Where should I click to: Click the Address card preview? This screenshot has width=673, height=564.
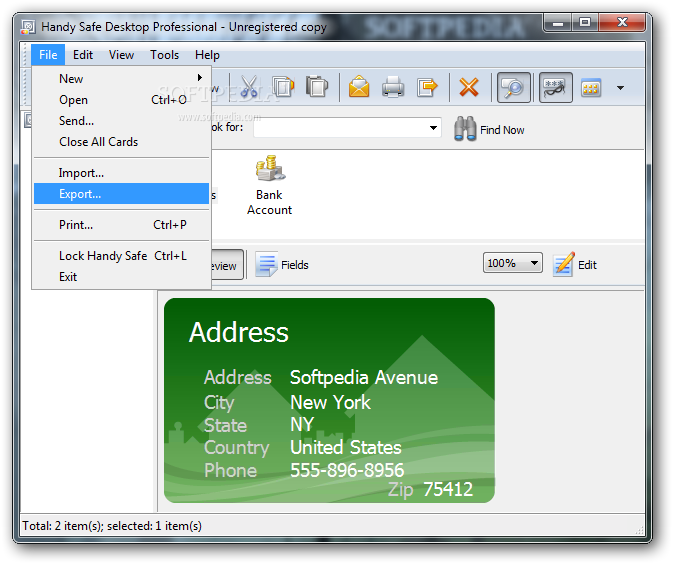click(329, 400)
